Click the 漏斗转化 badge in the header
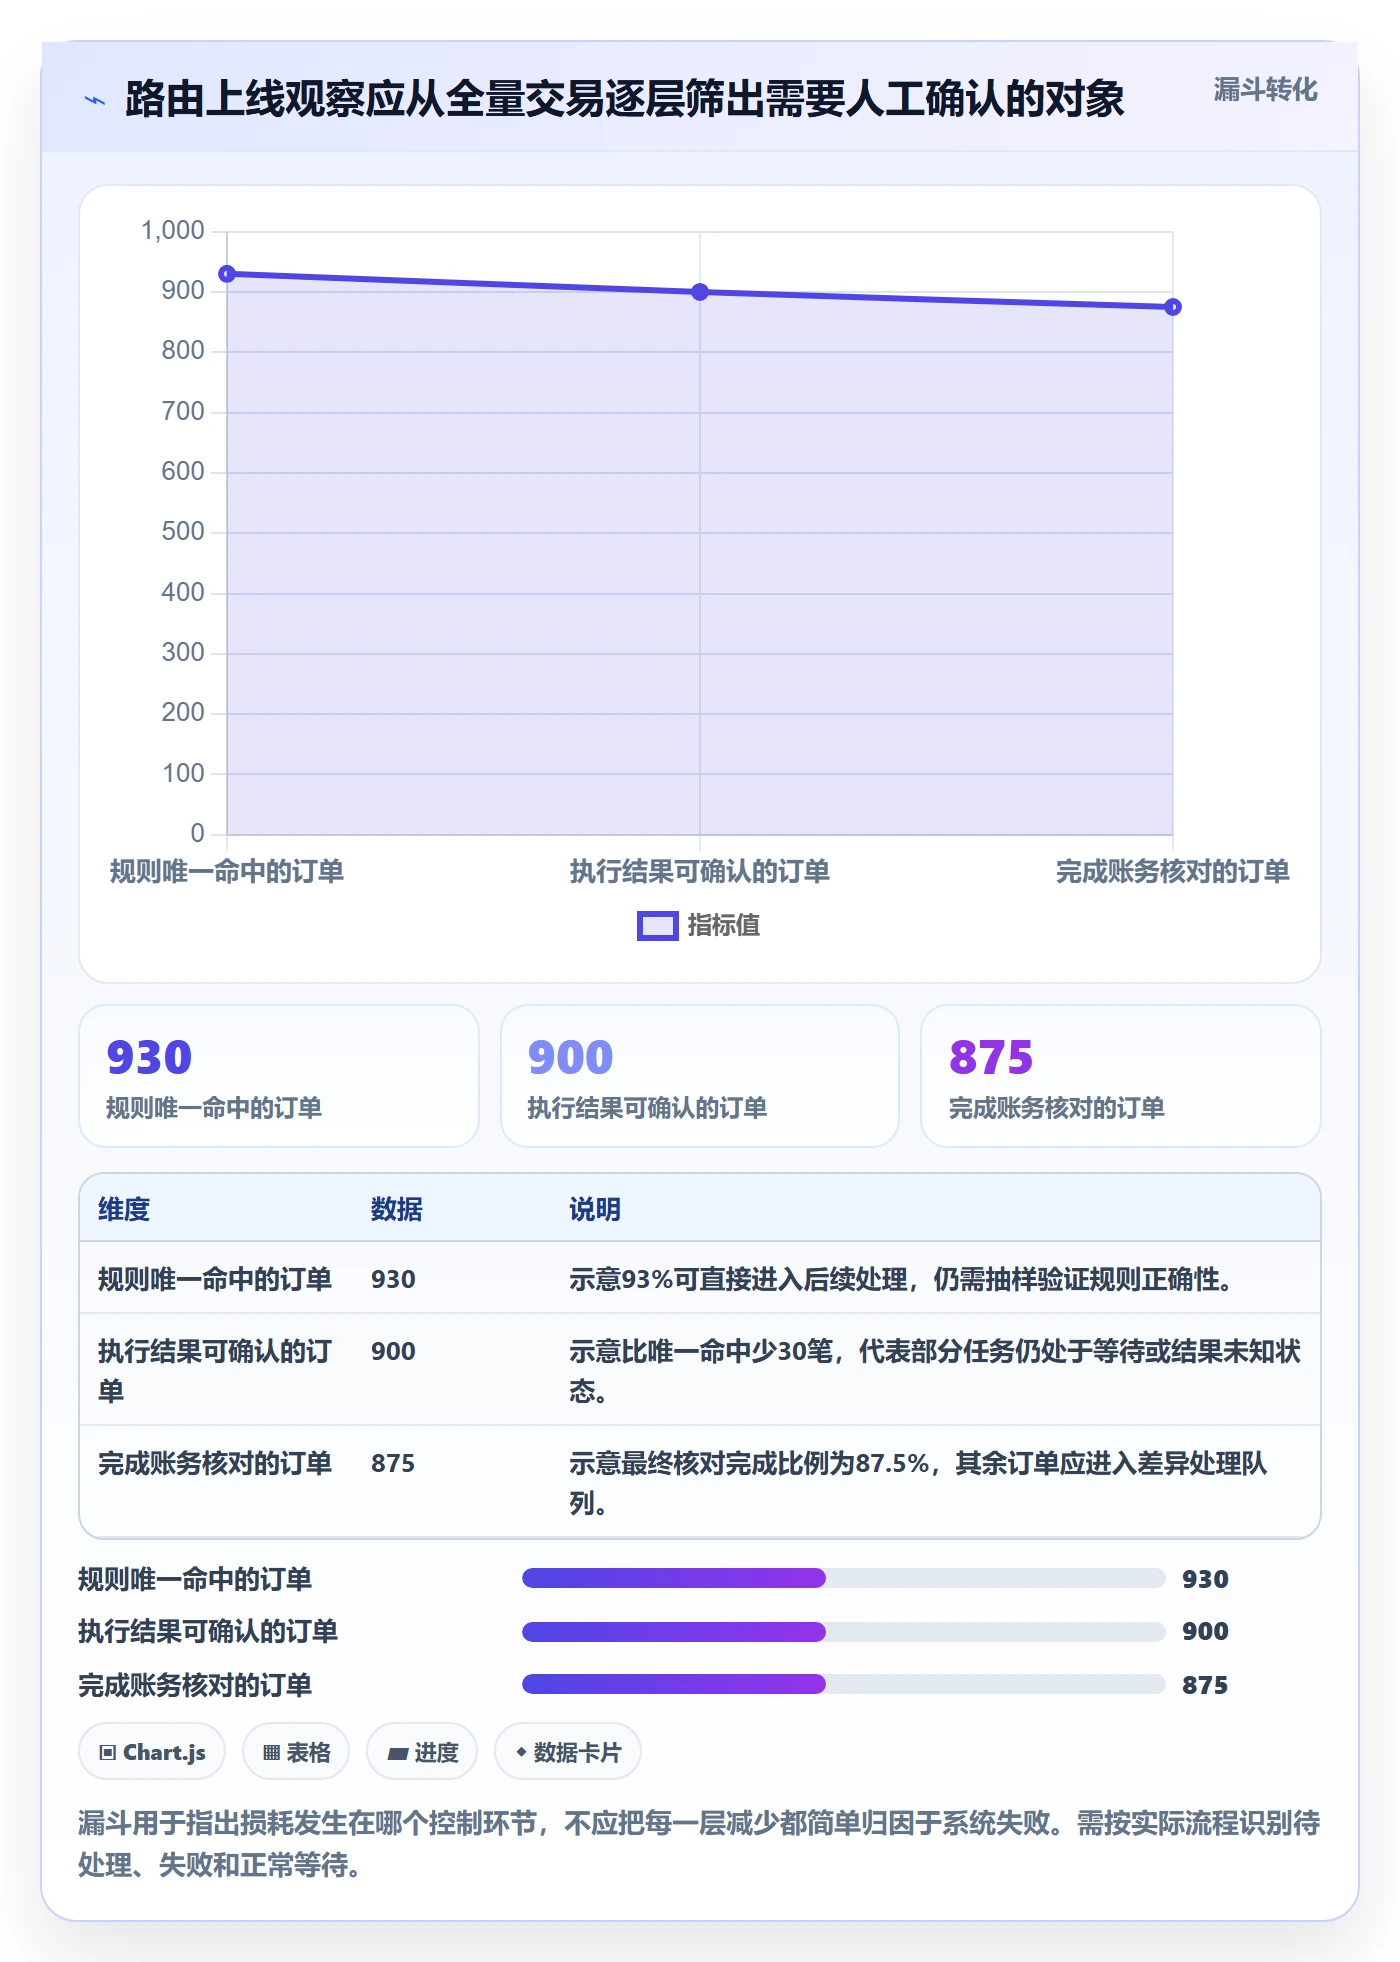1400x1962 pixels. coord(1265,90)
